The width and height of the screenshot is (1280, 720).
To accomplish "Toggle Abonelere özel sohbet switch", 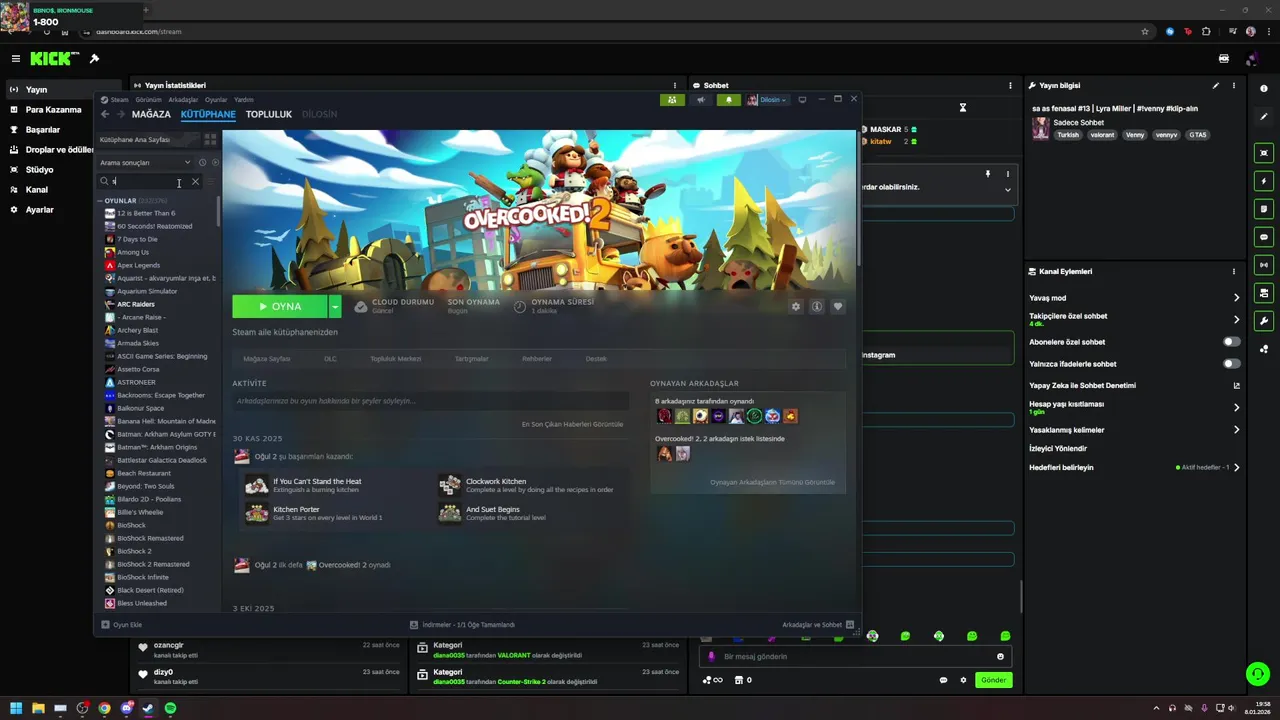I will tap(1232, 342).
